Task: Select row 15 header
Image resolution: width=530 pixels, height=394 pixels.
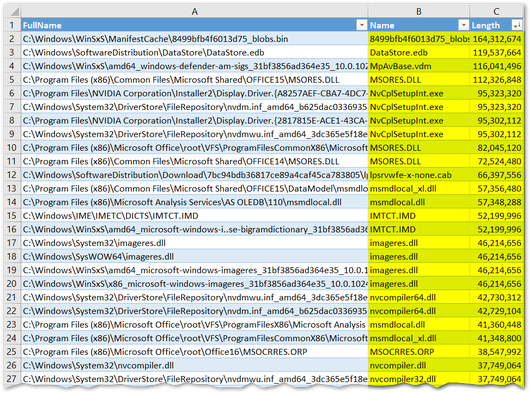Action: click(x=12, y=216)
